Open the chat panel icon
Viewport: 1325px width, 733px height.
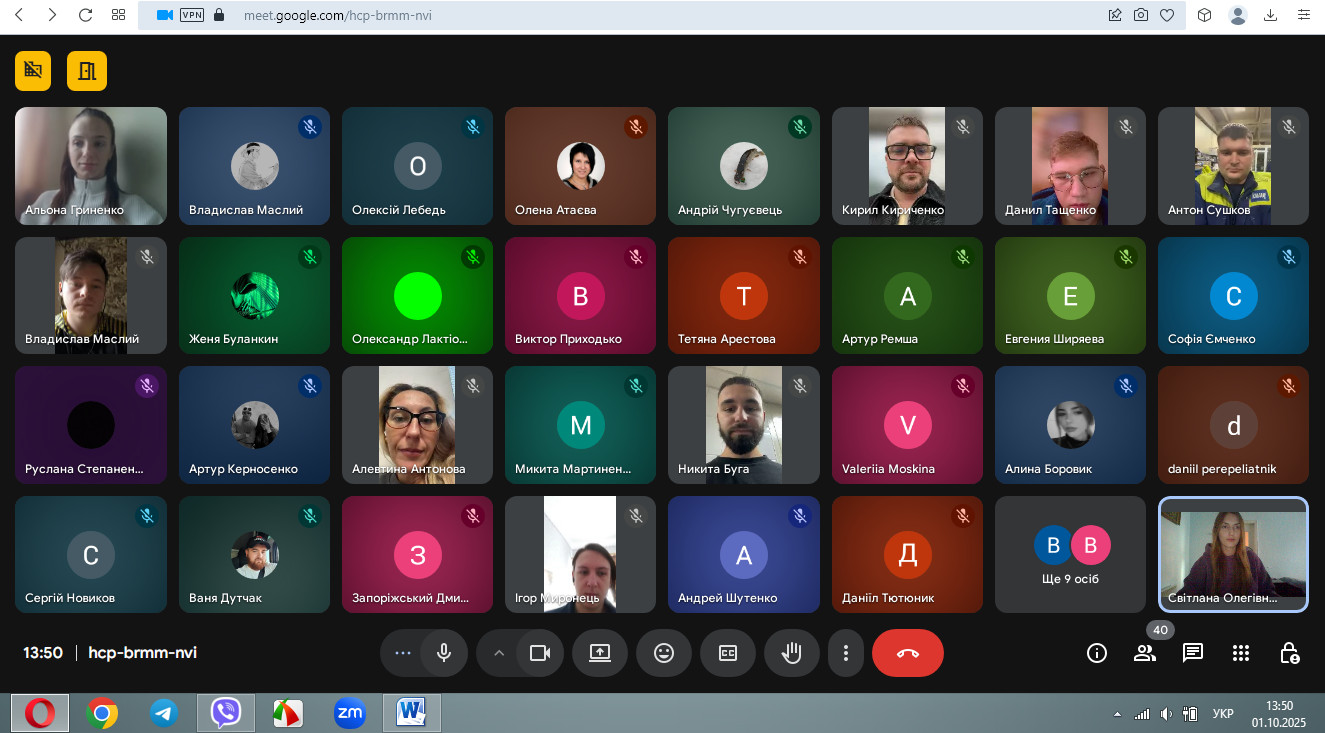pyautogui.click(x=1192, y=653)
